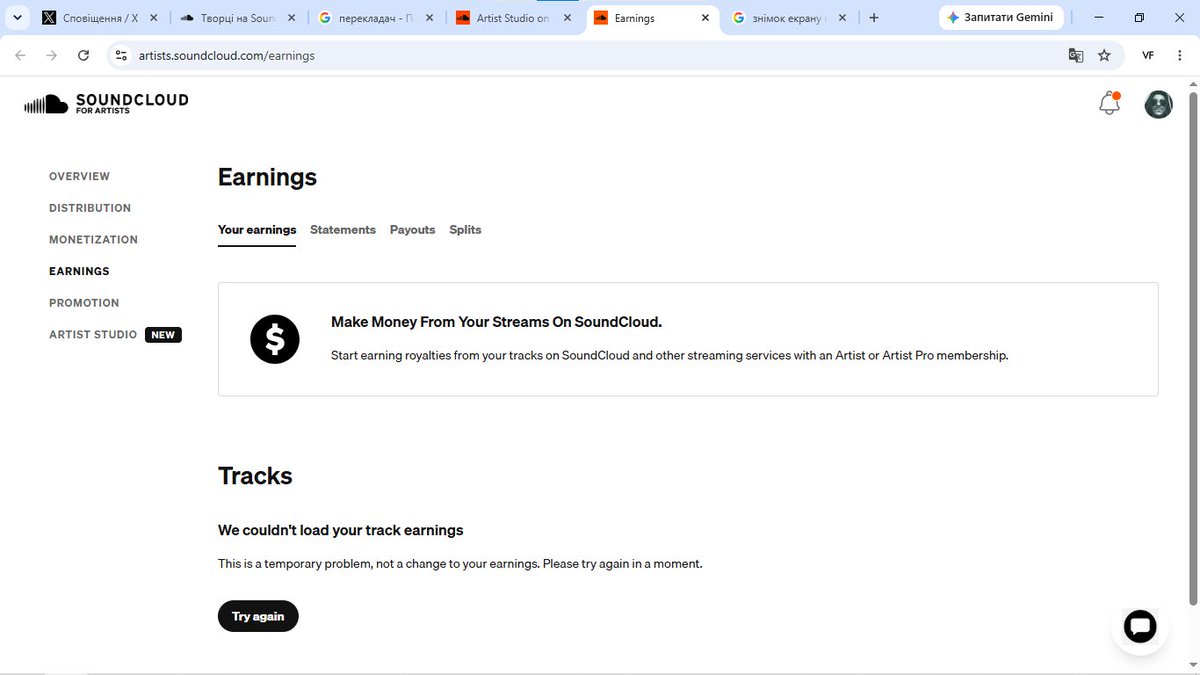
Task: Switch to the Statements tab
Action: click(343, 230)
